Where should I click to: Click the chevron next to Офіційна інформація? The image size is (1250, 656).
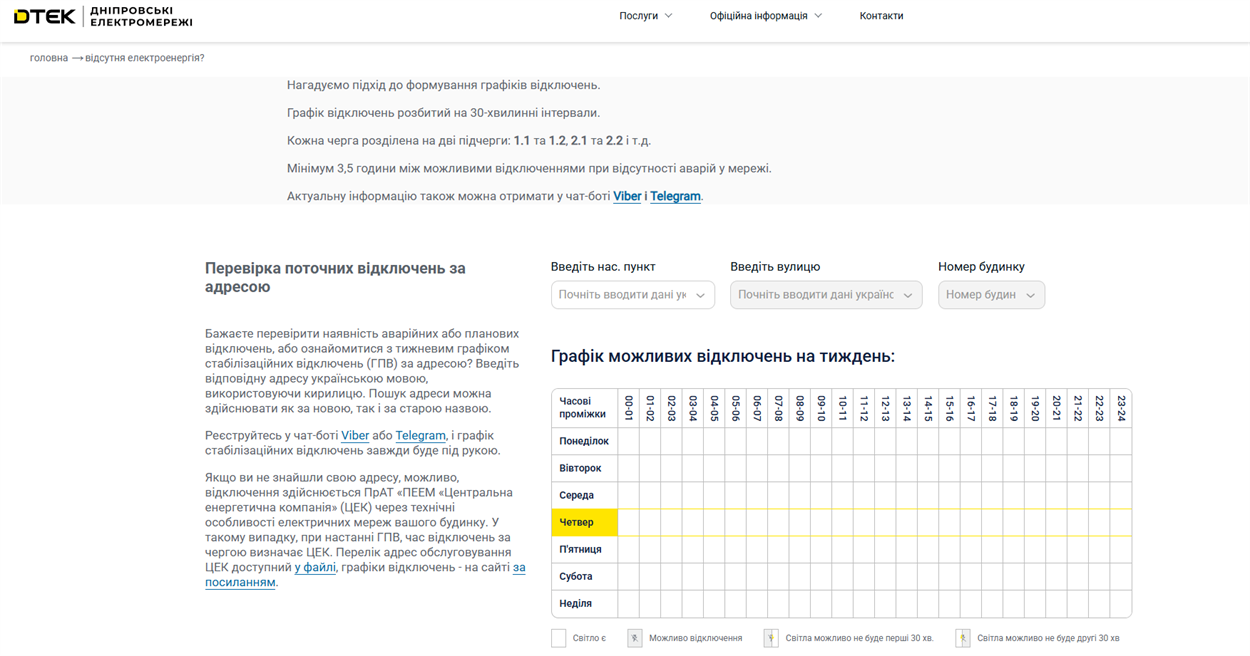point(818,16)
